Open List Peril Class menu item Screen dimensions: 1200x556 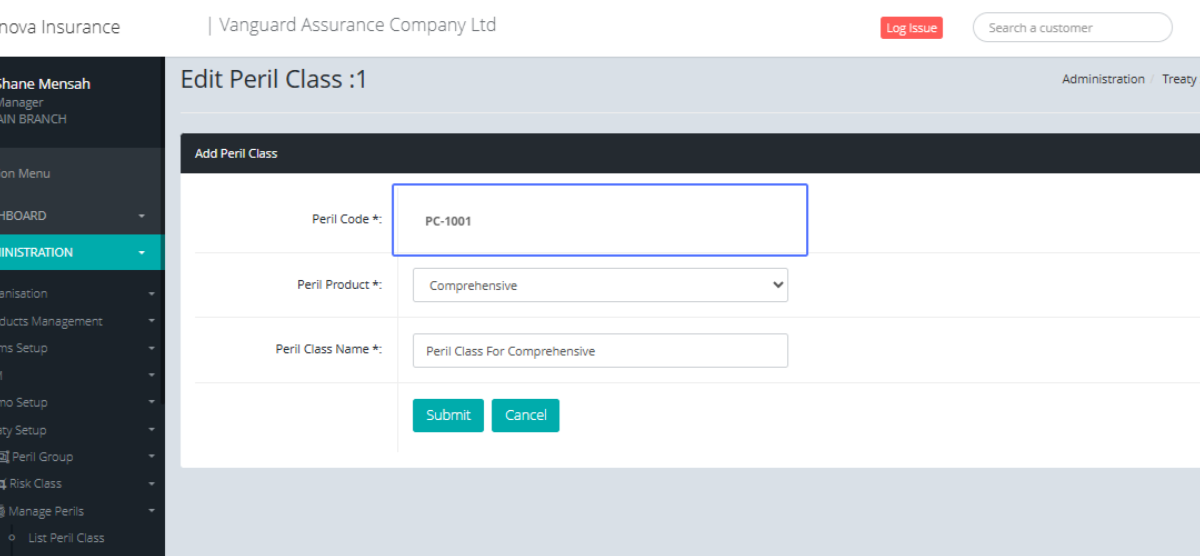click(66, 538)
